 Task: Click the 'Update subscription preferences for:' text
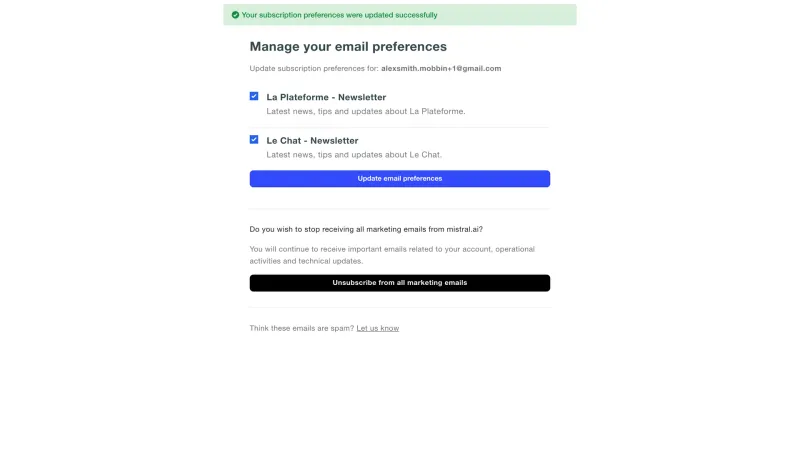click(314, 68)
